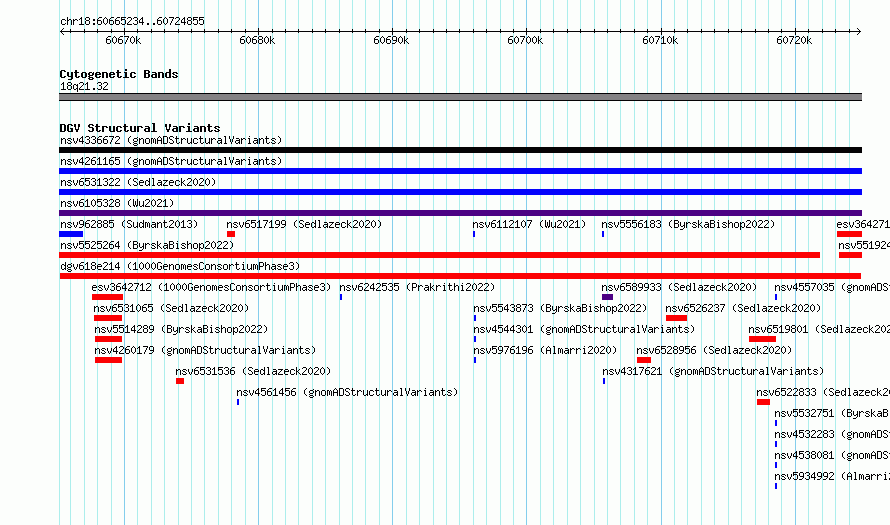This screenshot has height=525, width=890.
Task: Click nsv4544301 gnomADStructuralVariants label
Action: tap(584, 329)
